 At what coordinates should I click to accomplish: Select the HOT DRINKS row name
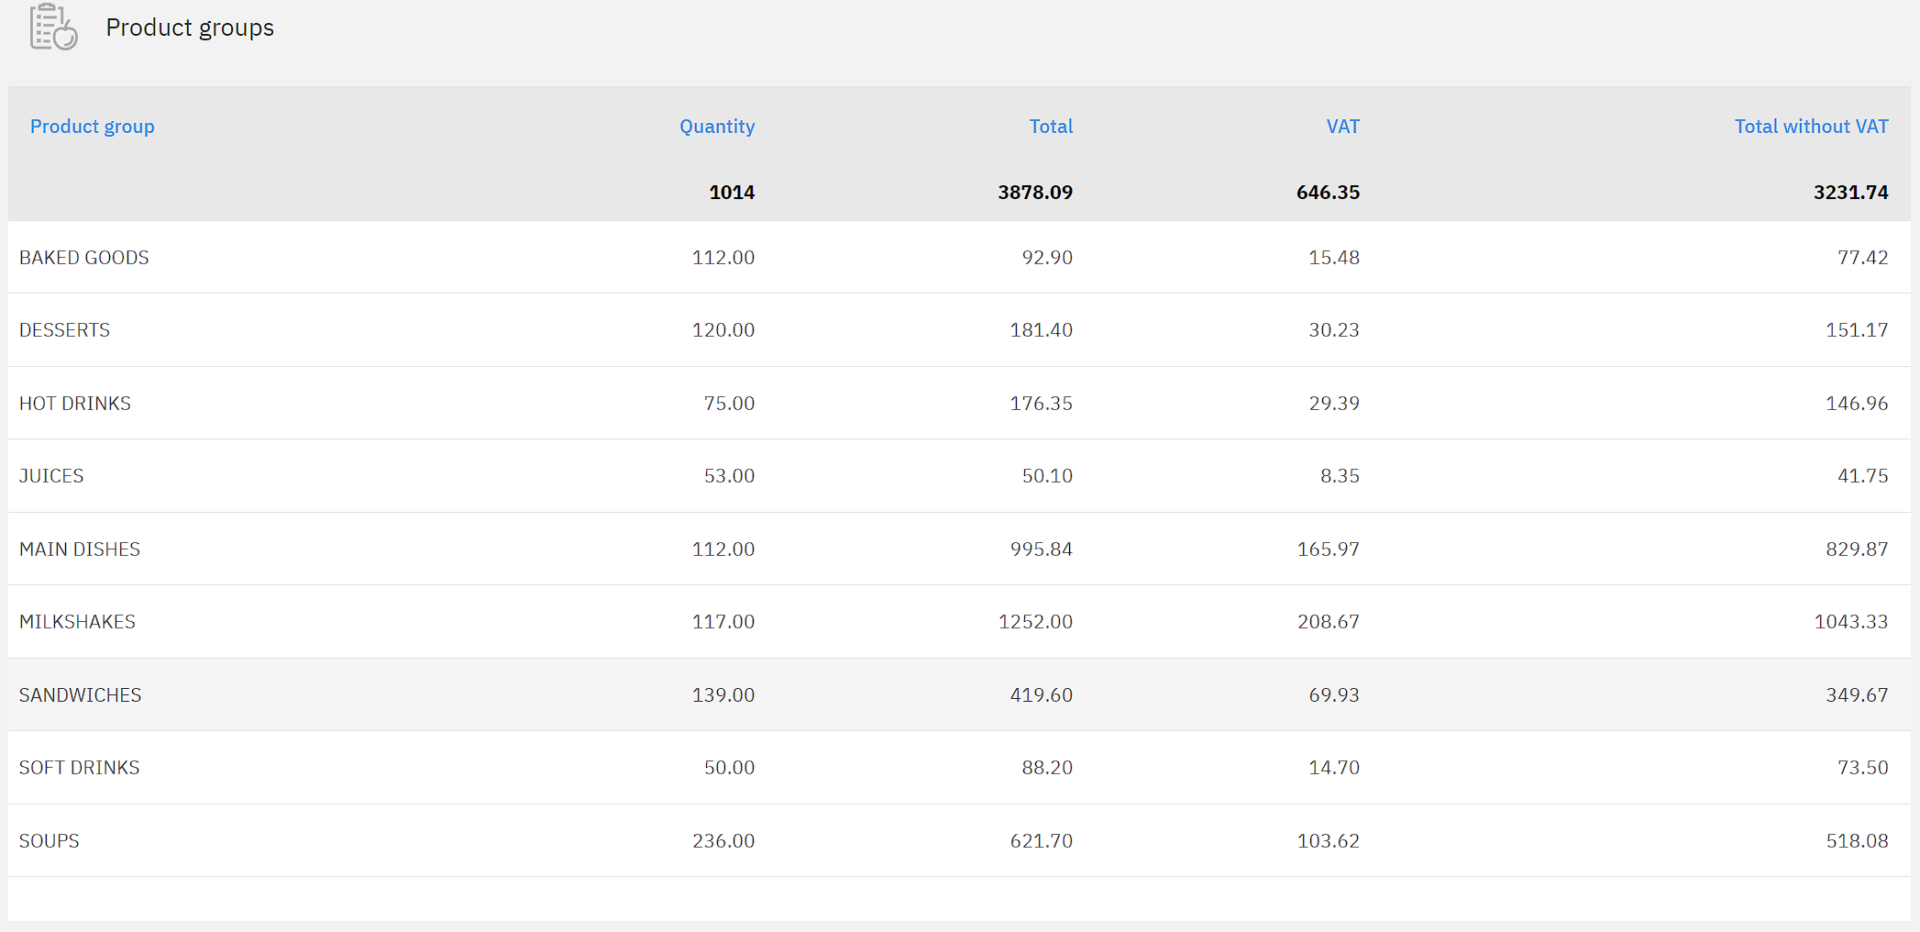pos(75,403)
